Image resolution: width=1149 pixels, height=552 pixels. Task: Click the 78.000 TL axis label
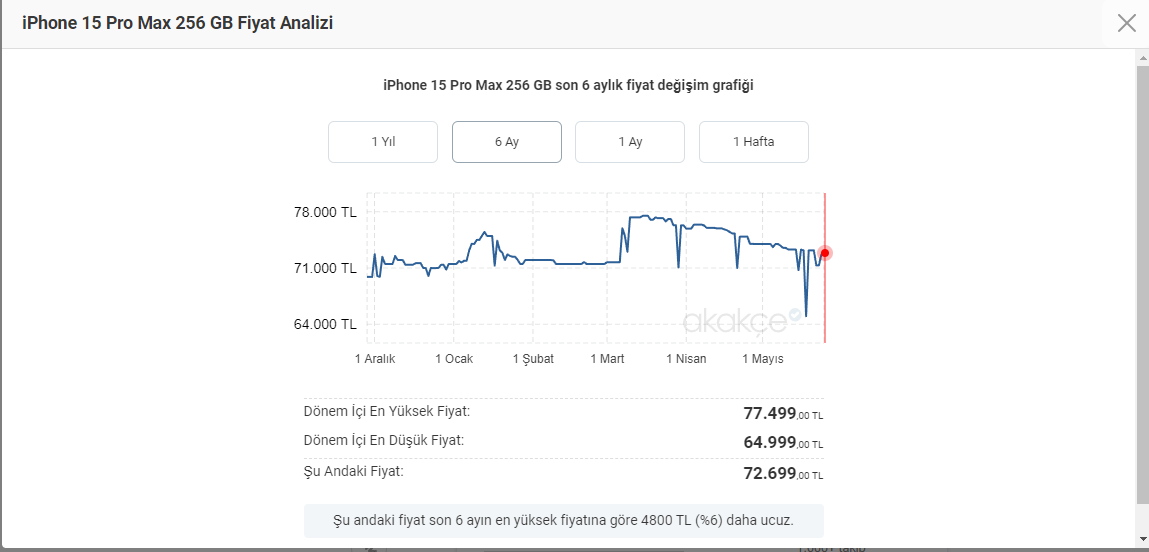pos(325,213)
